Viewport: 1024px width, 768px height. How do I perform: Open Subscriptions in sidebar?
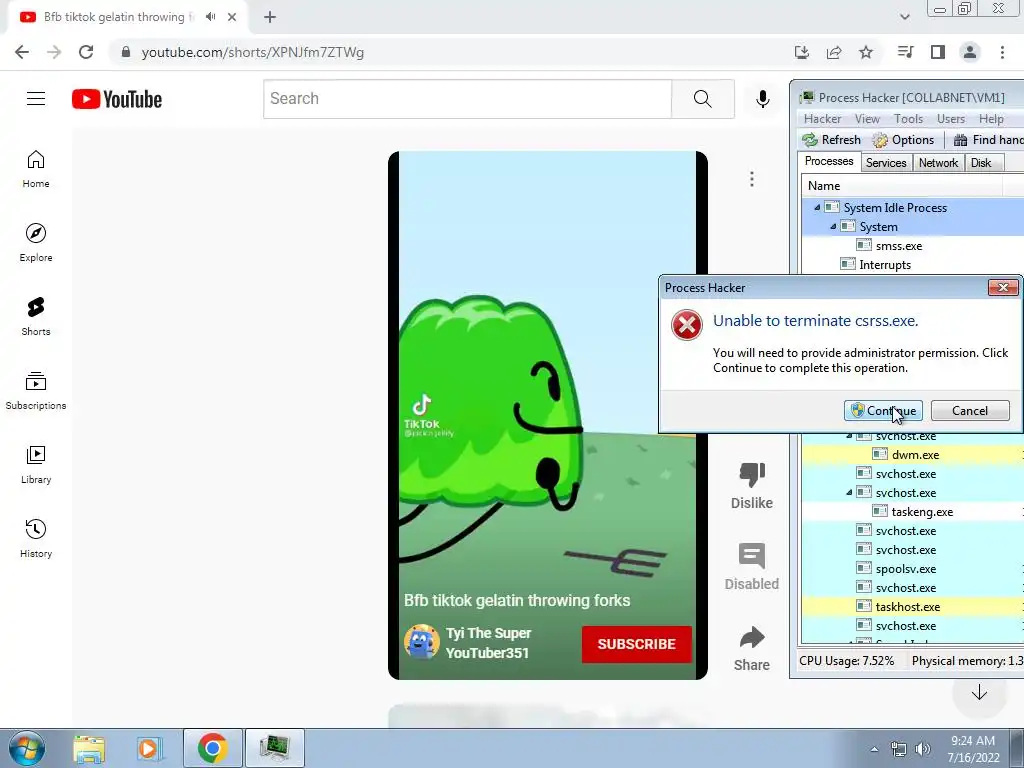(36, 391)
